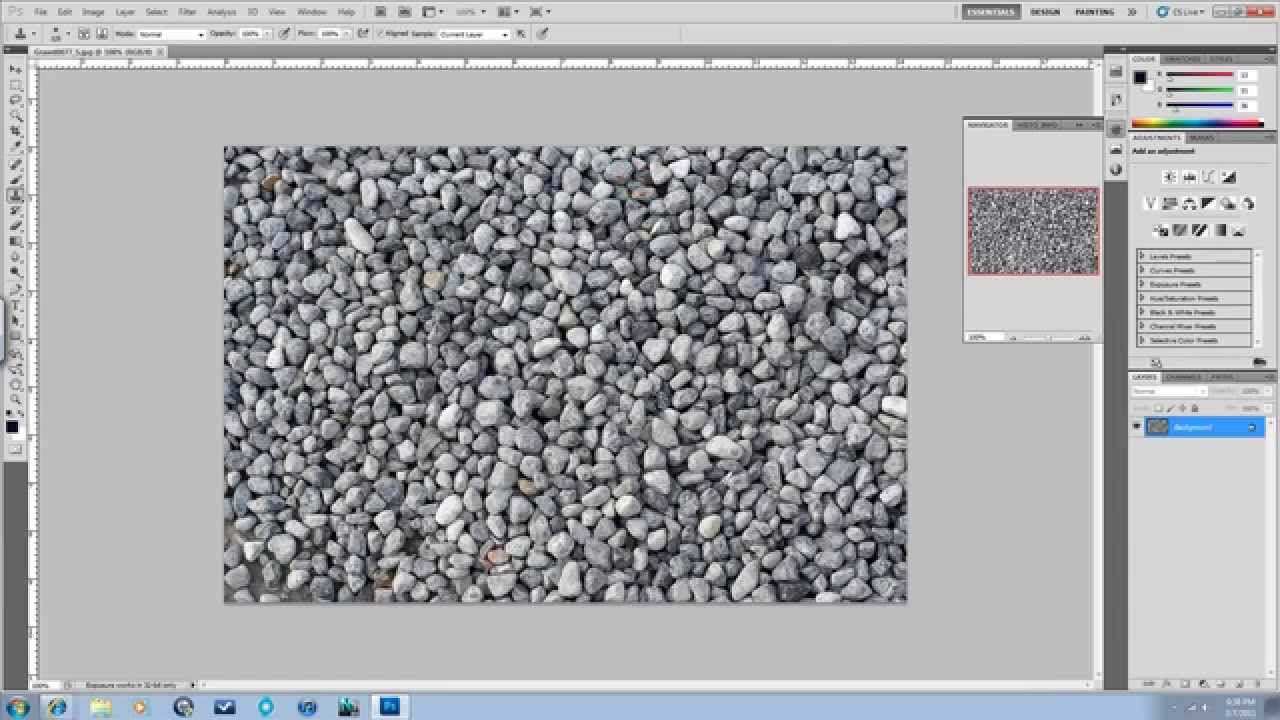Open the Sample dropdown set to Current Layer
Viewport: 1280px width, 720px height.
pyautogui.click(x=474, y=34)
